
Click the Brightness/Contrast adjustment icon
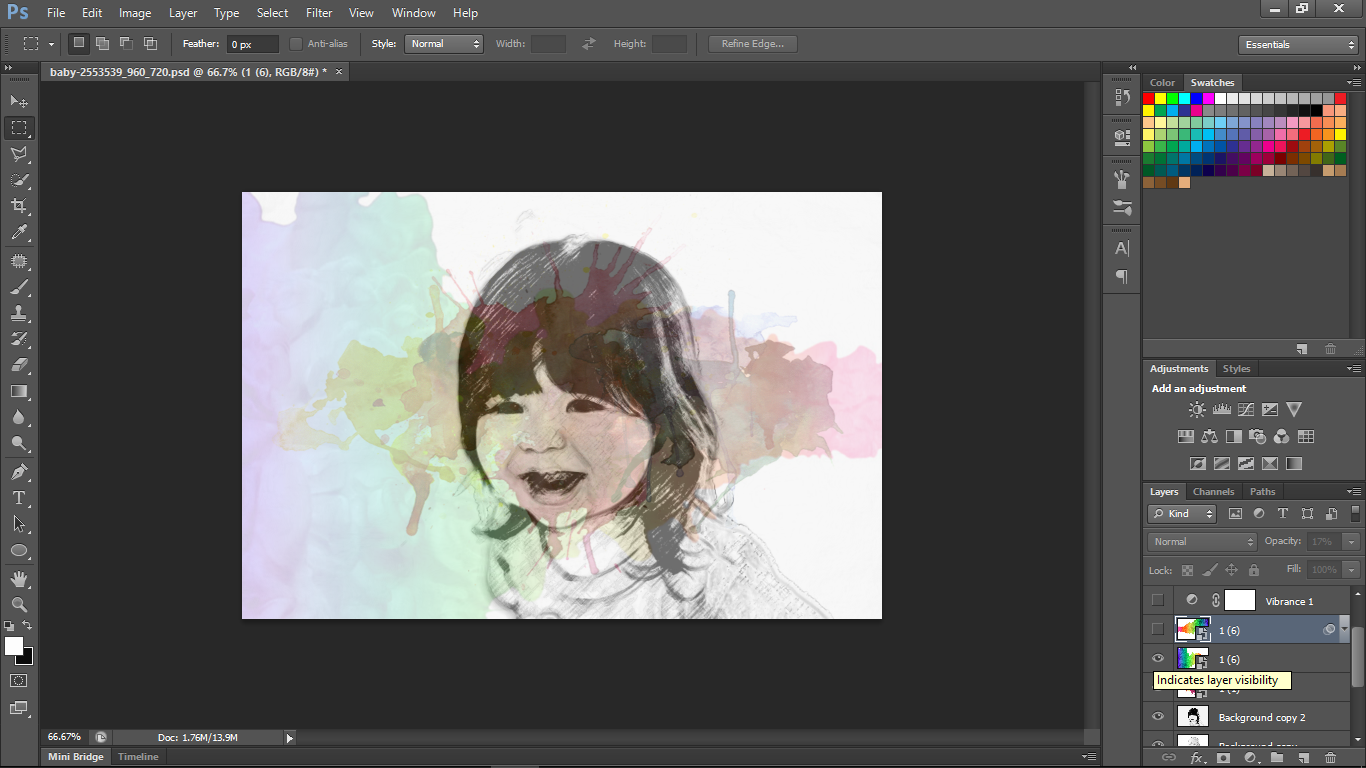(1197, 410)
